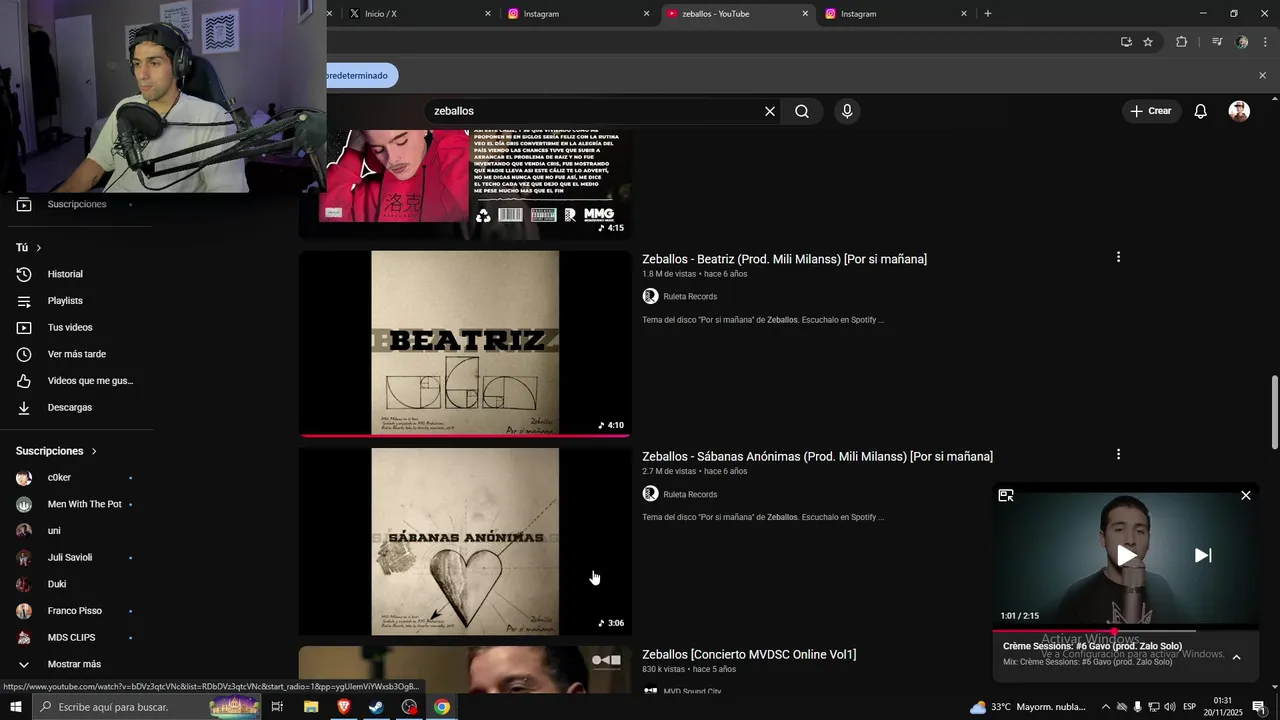Open Sábanas Anónimas video thumbnail

pyautogui.click(x=465, y=541)
